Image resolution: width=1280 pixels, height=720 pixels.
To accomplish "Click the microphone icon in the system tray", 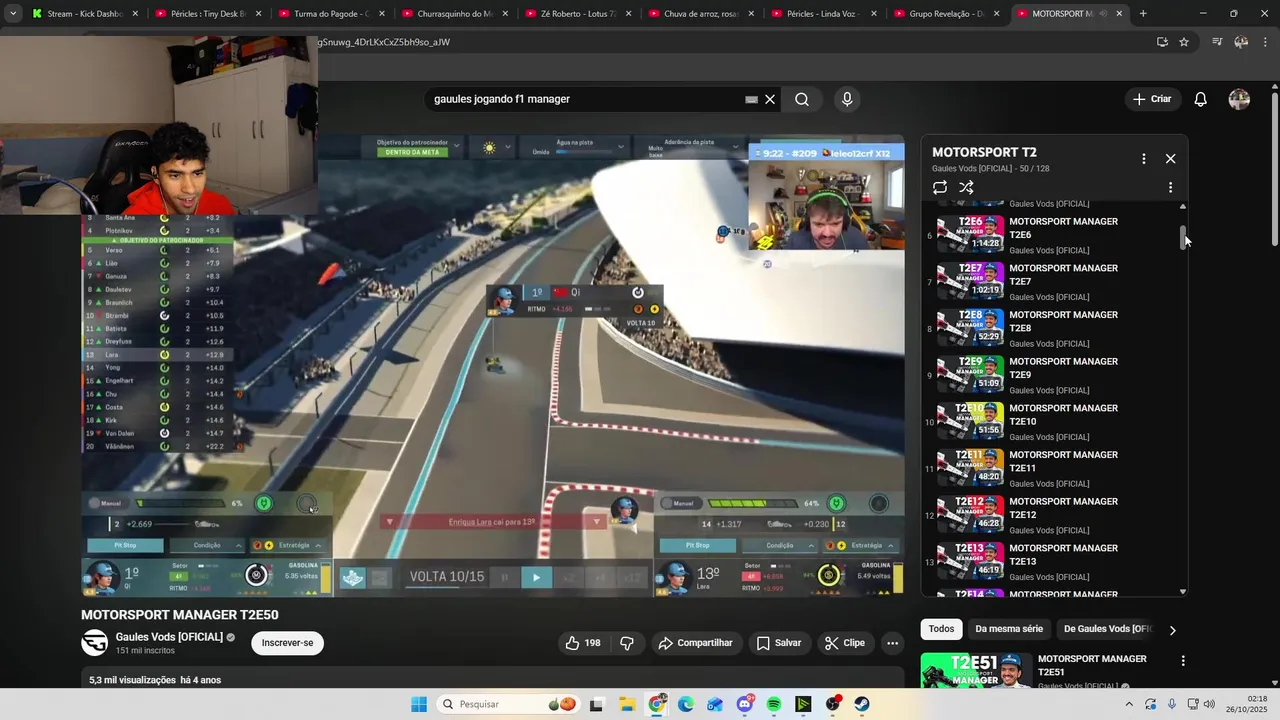I will [1172, 704].
